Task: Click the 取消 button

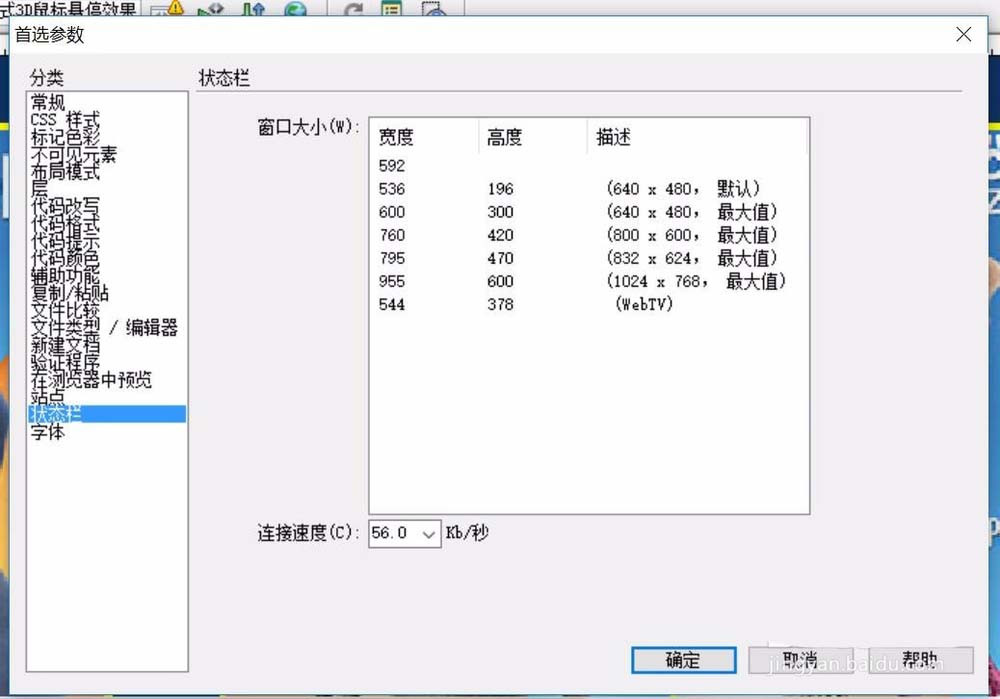Action: tap(800, 660)
